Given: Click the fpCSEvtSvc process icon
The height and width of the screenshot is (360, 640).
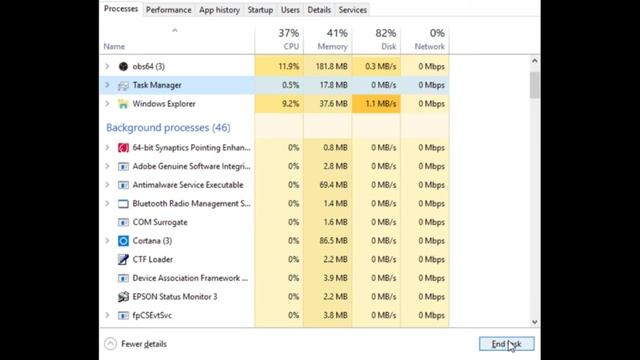Looking at the screenshot, I should point(123,316).
